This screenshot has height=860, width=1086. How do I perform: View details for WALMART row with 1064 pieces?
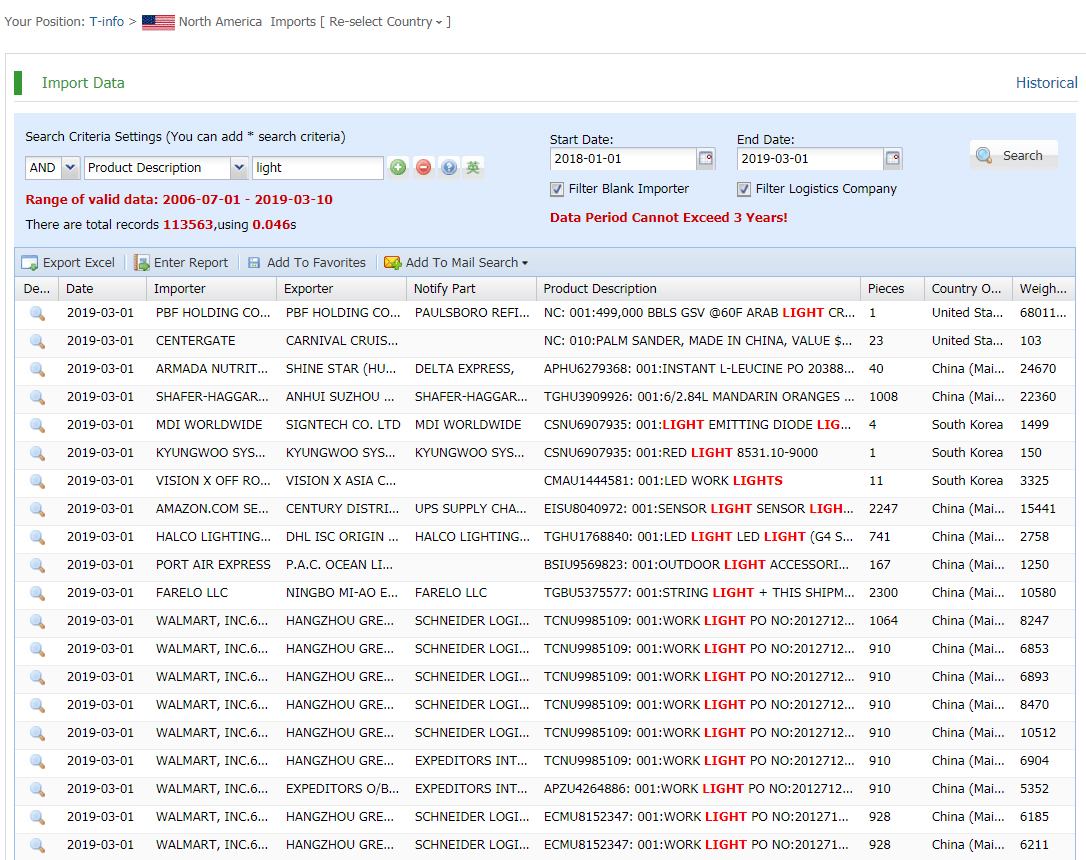point(37,621)
